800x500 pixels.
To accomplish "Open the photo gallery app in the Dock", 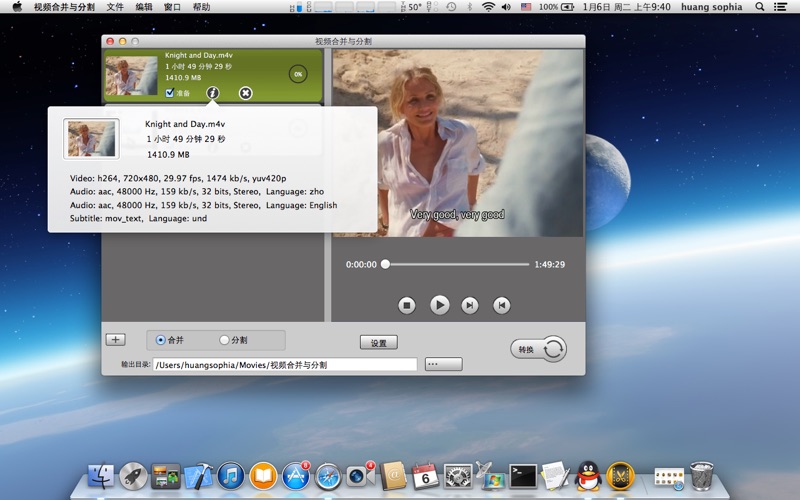I will [x=166, y=477].
